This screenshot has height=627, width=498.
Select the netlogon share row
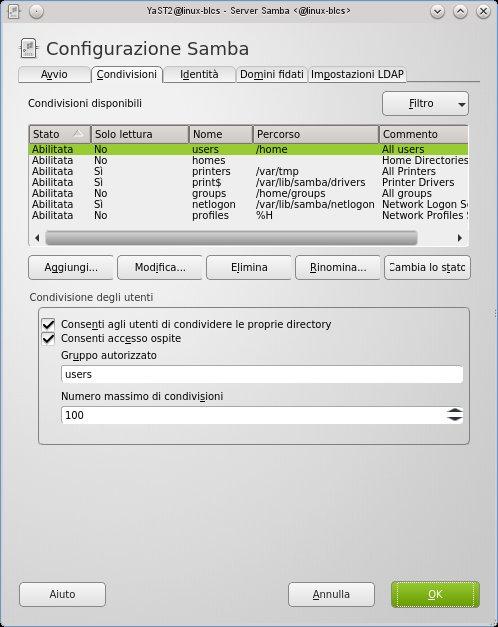(x=248, y=204)
